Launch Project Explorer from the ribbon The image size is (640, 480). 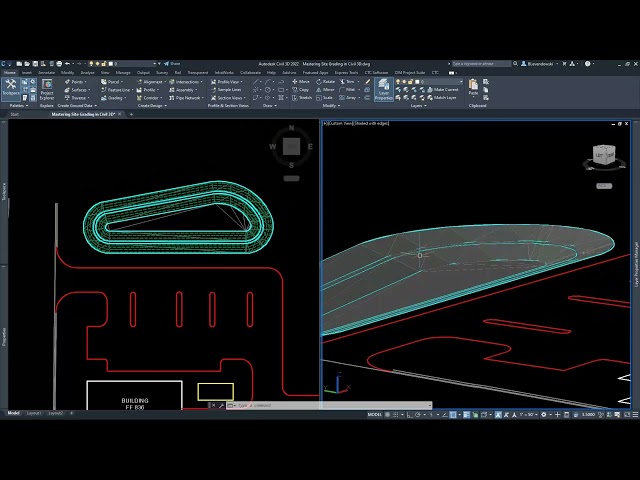(x=47, y=89)
